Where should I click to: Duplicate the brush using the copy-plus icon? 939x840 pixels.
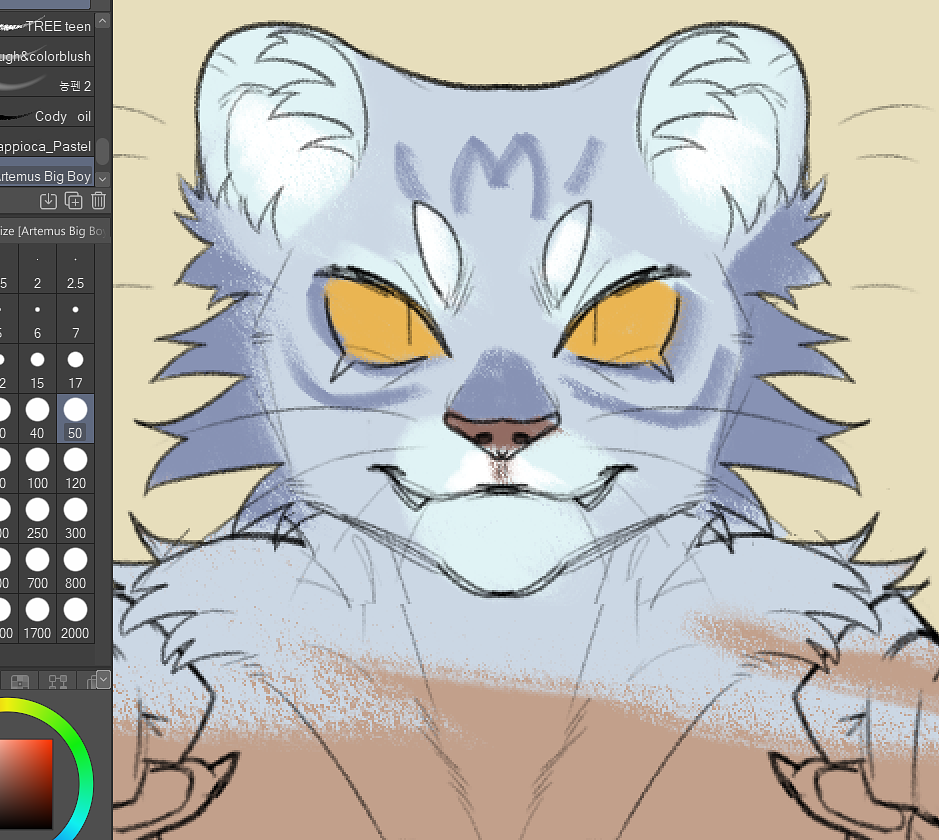pos(73,201)
